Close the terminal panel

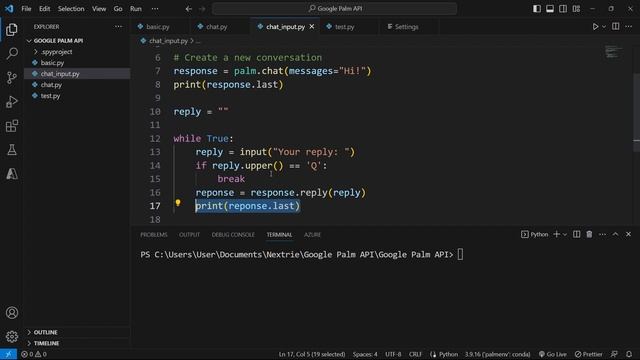[628, 234]
